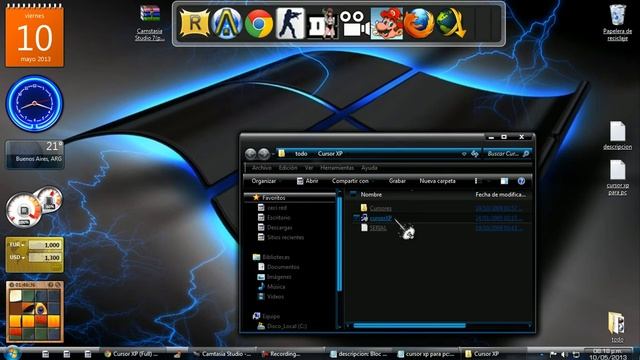640x360 pixels.
Task: Click 'todo' in the address breadcrumb
Action: point(301,154)
